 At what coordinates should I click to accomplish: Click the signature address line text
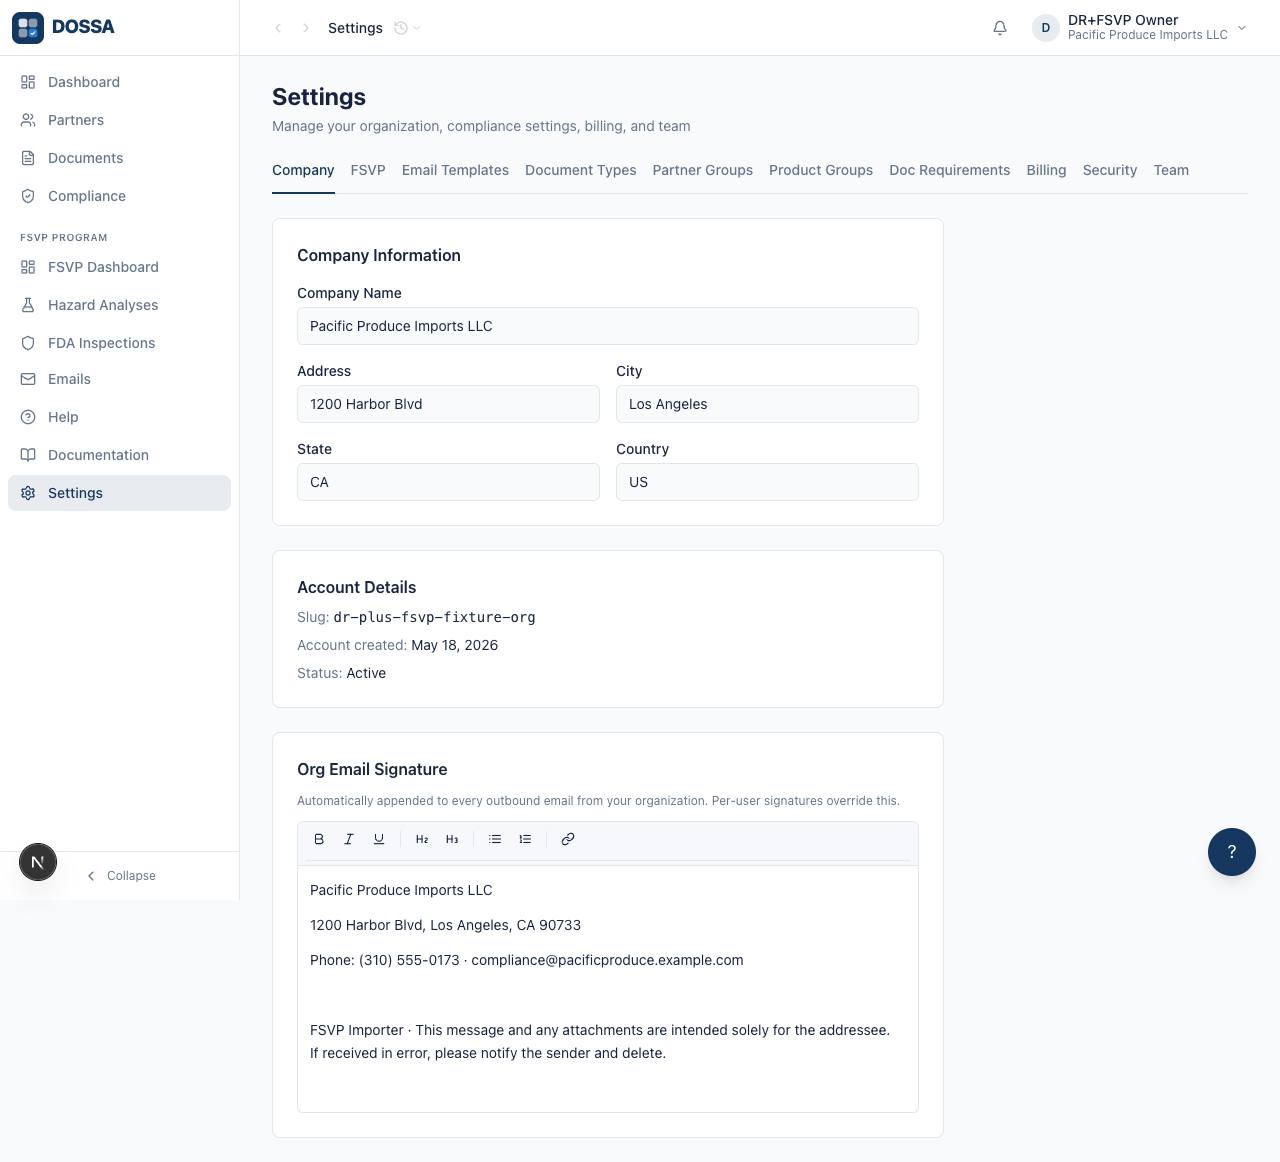pos(445,925)
